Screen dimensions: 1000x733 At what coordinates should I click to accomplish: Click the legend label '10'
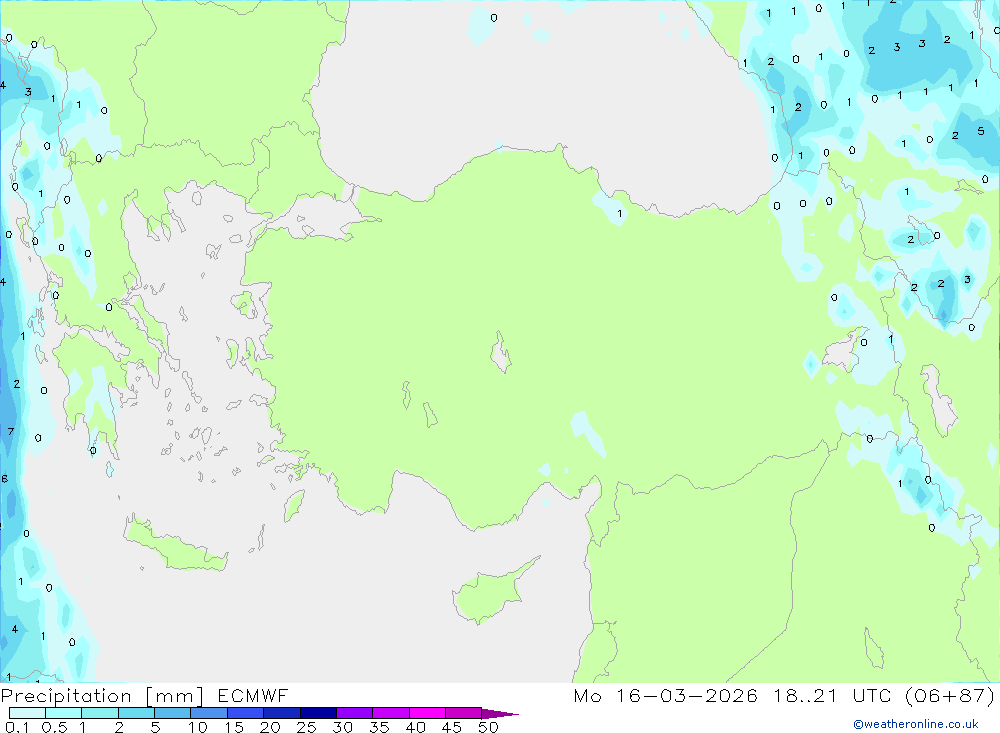tap(198, 727)
